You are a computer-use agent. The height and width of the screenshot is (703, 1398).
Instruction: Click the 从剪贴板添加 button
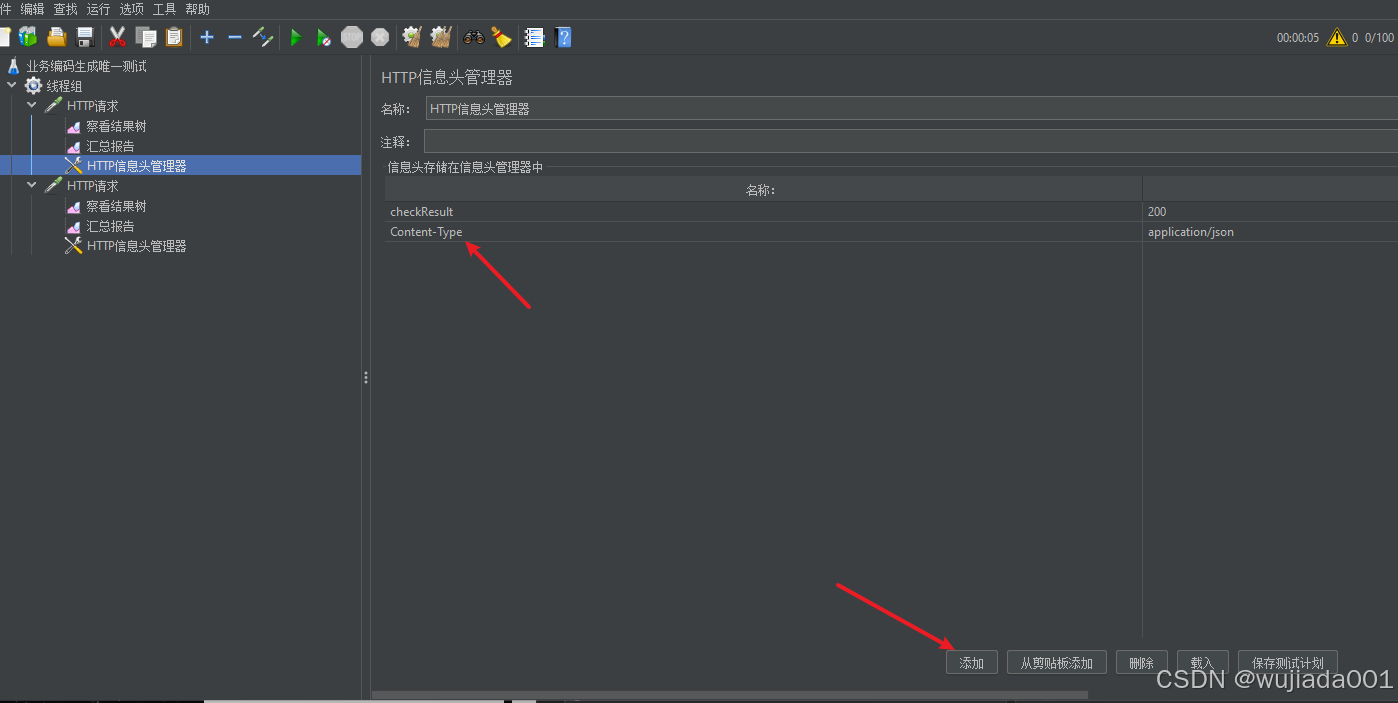coord(1057,663)
